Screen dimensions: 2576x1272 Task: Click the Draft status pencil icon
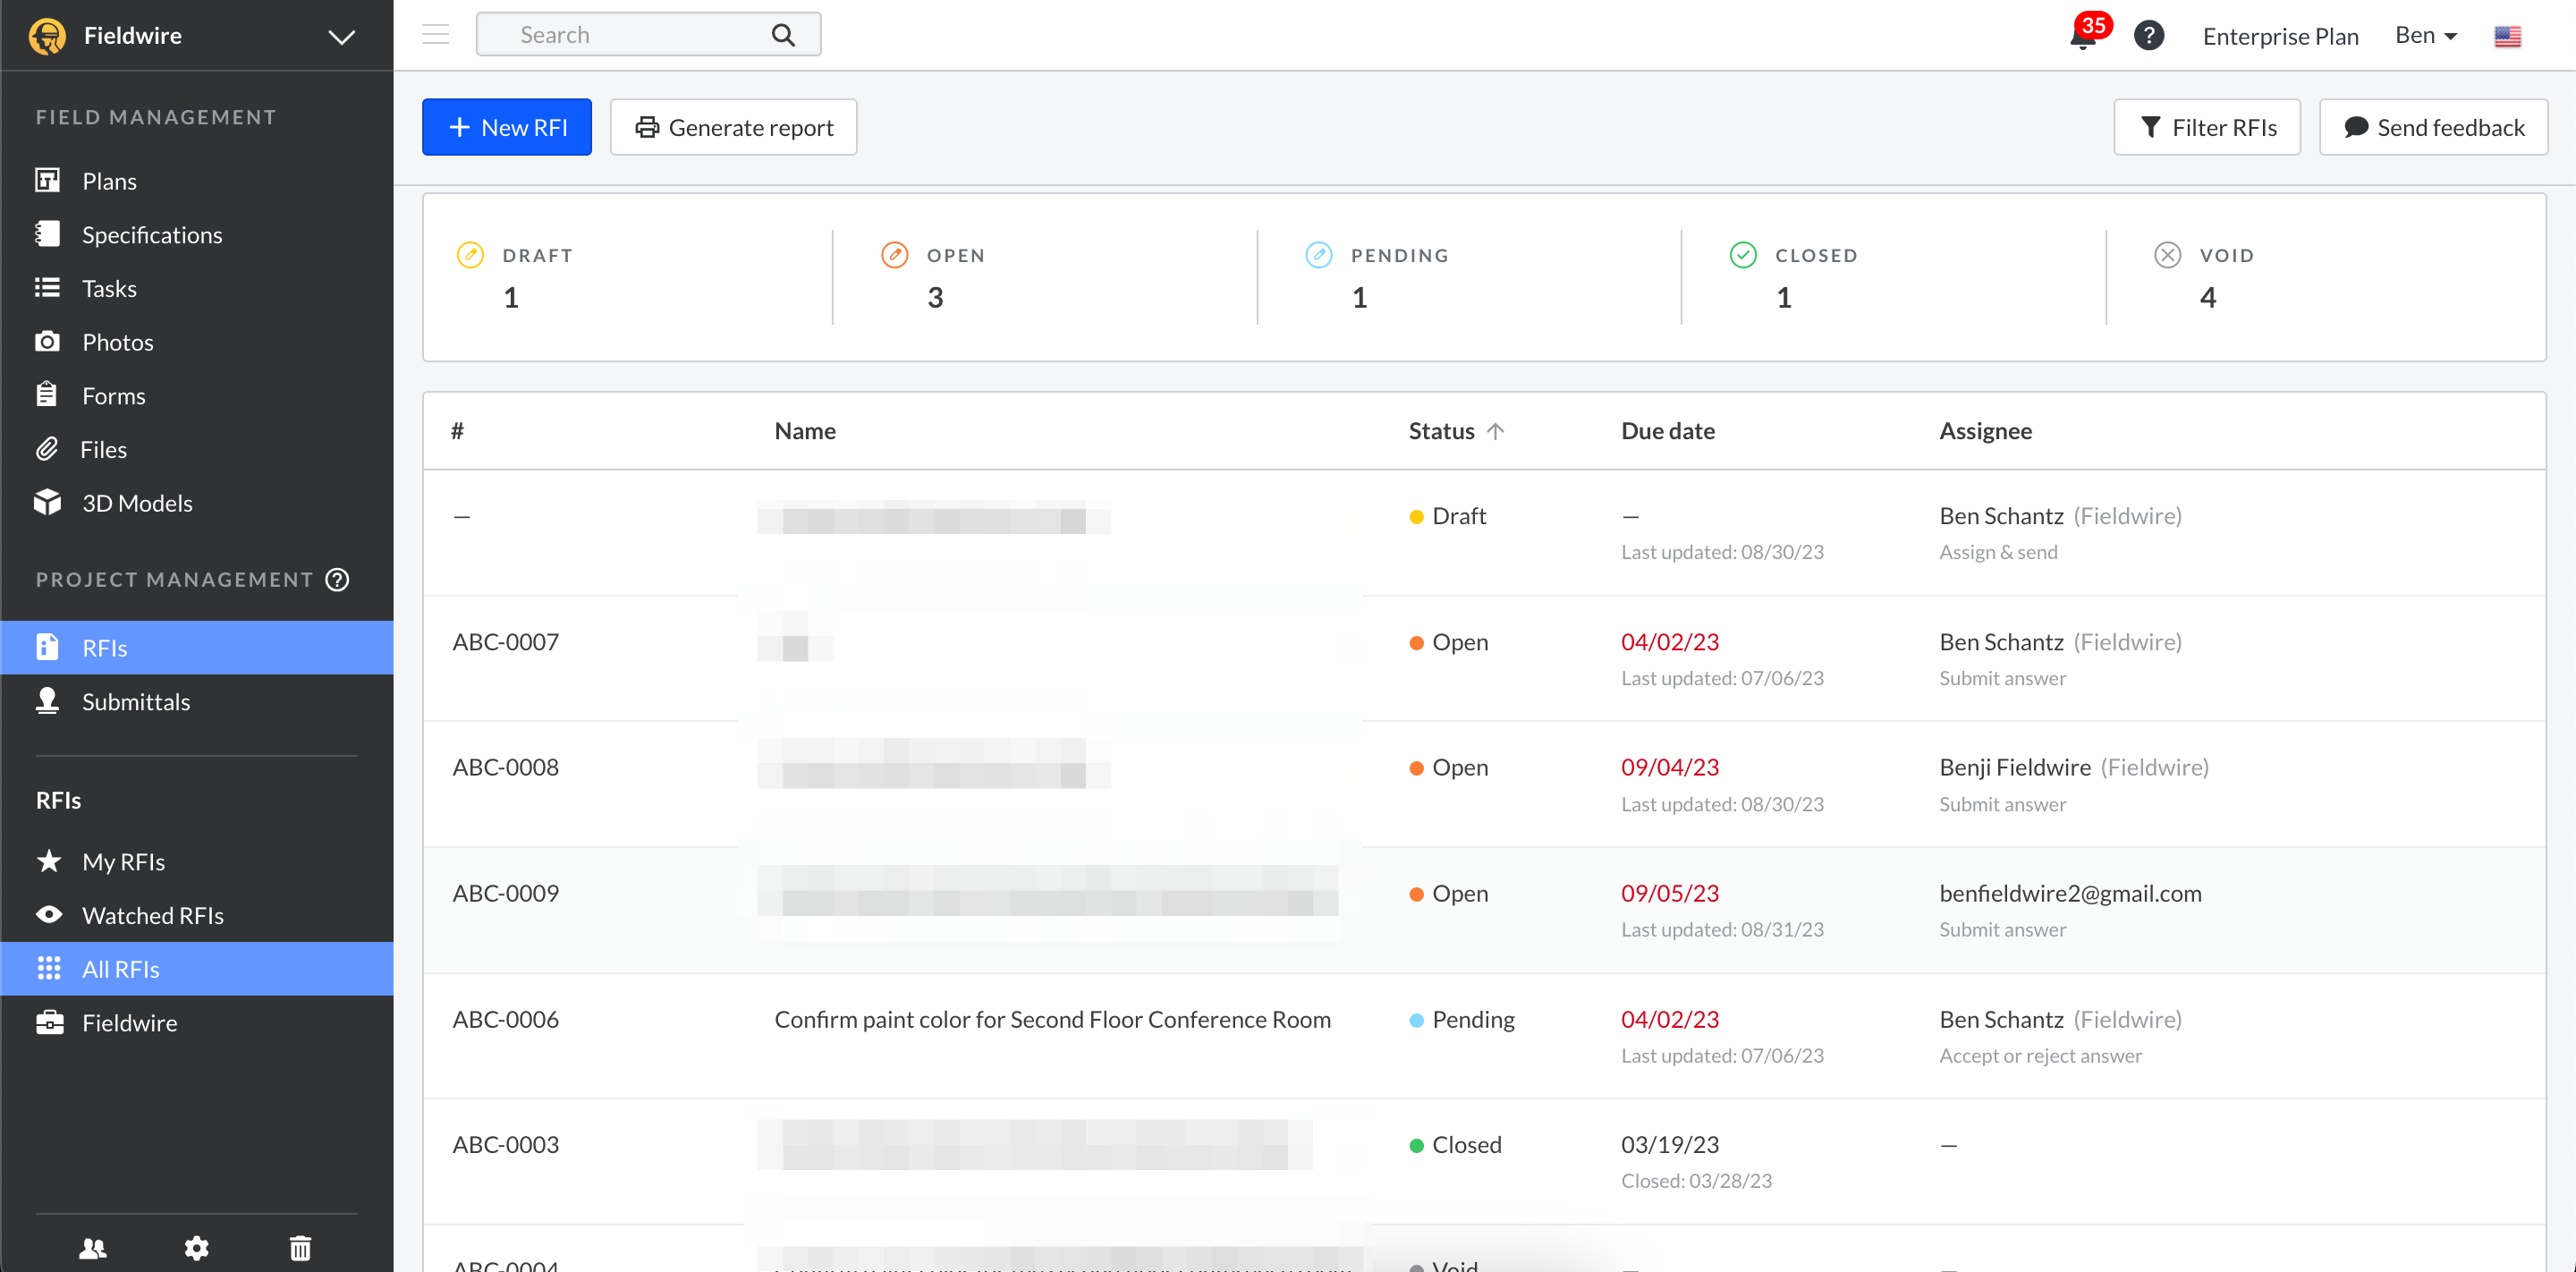click(470, 255)
